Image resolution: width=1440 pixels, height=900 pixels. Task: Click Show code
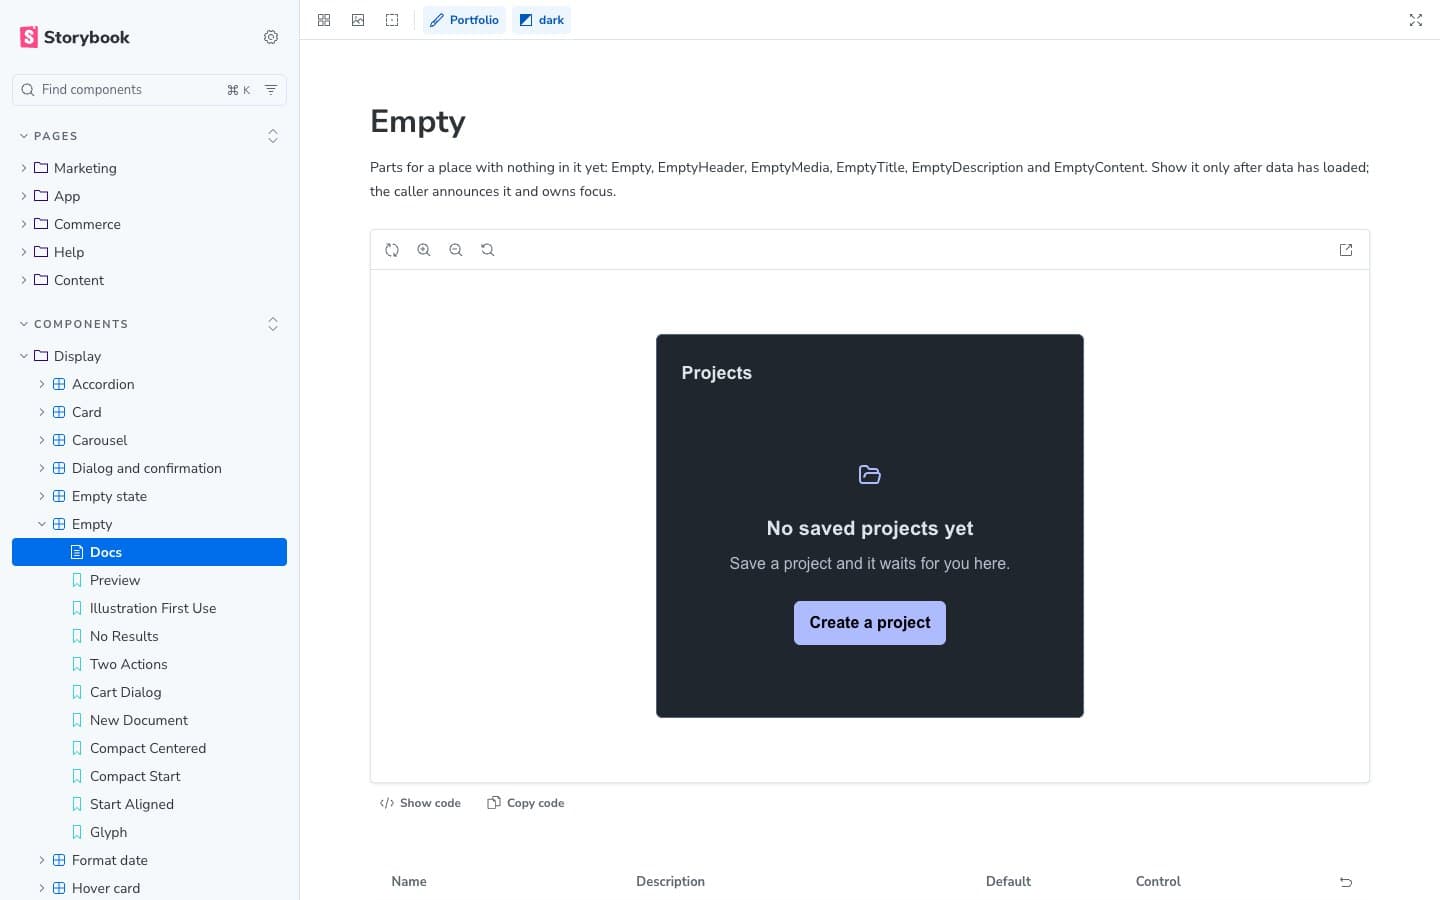[x=420, y=803]
